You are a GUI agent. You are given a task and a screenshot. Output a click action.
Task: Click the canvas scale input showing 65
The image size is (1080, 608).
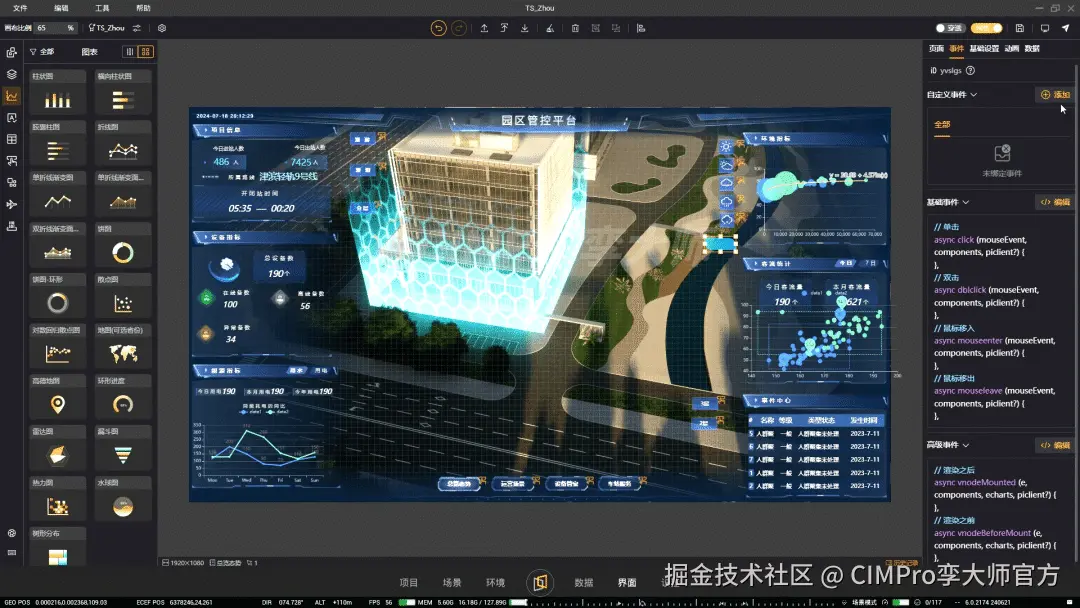coord(55,28)
